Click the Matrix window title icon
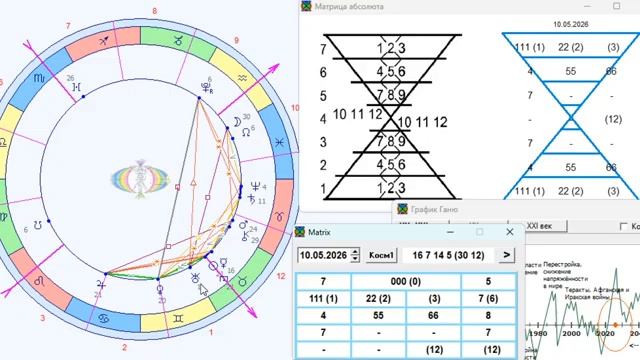The width and height of the screenshot is (640, 360). click(300, 232)
